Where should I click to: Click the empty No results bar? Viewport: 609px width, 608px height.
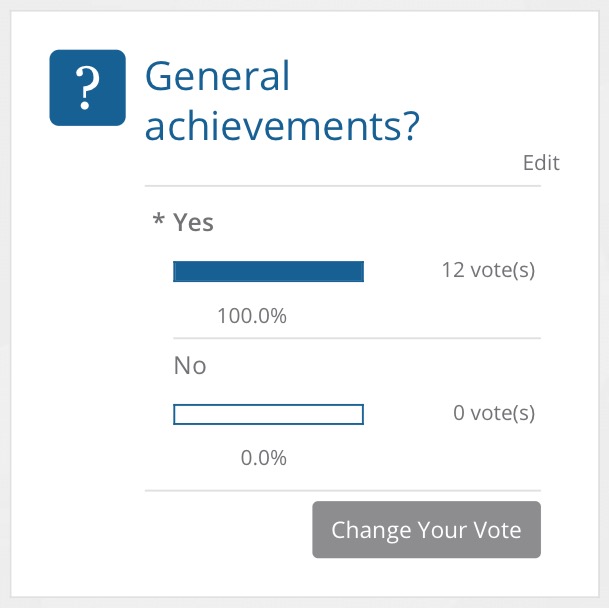tap(268, 414)
